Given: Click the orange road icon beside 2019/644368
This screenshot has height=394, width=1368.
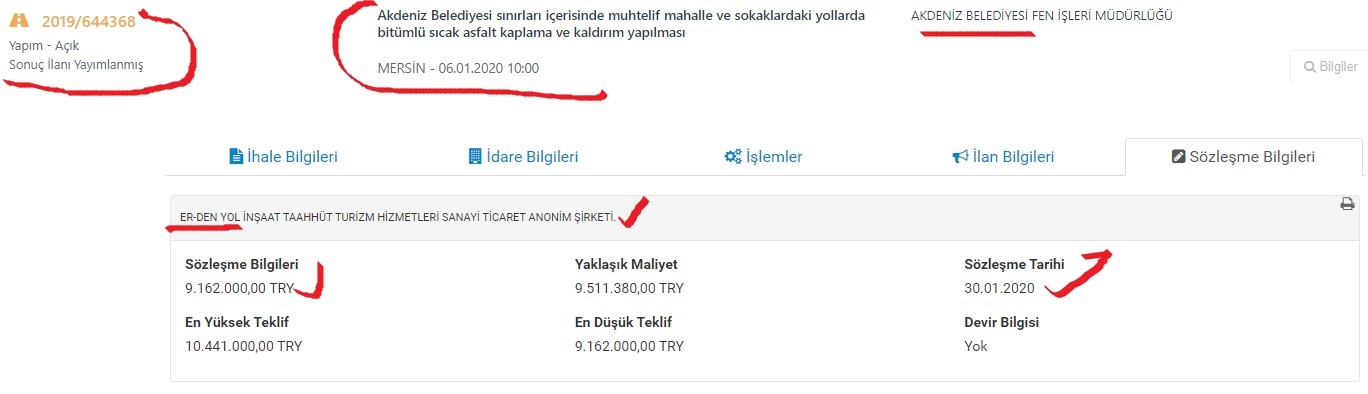Looking at the screenshot, I should (x=19, y=20).
